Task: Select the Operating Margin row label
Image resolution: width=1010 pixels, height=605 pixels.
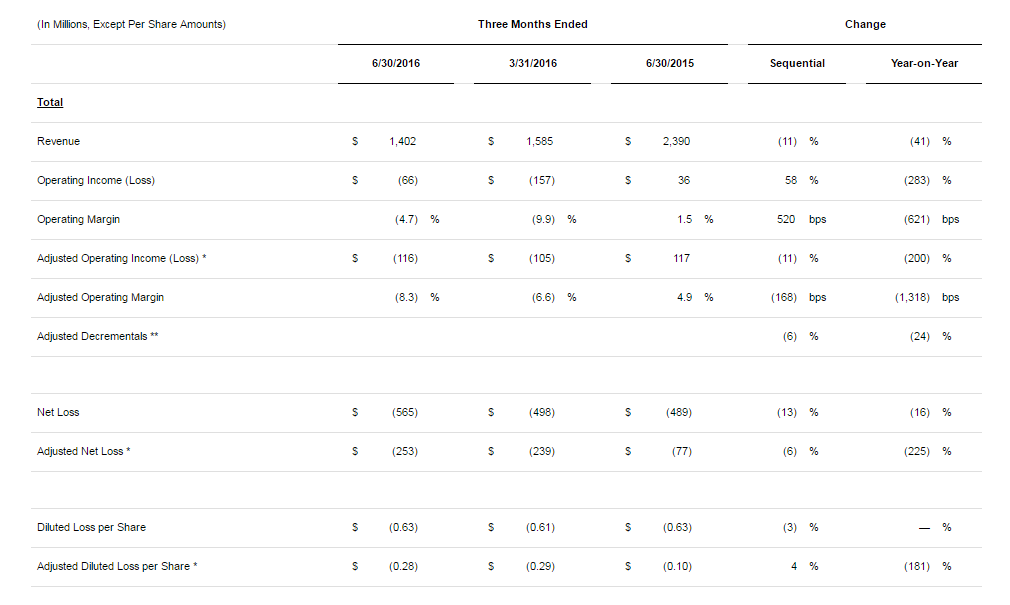Action: (78, 219)
